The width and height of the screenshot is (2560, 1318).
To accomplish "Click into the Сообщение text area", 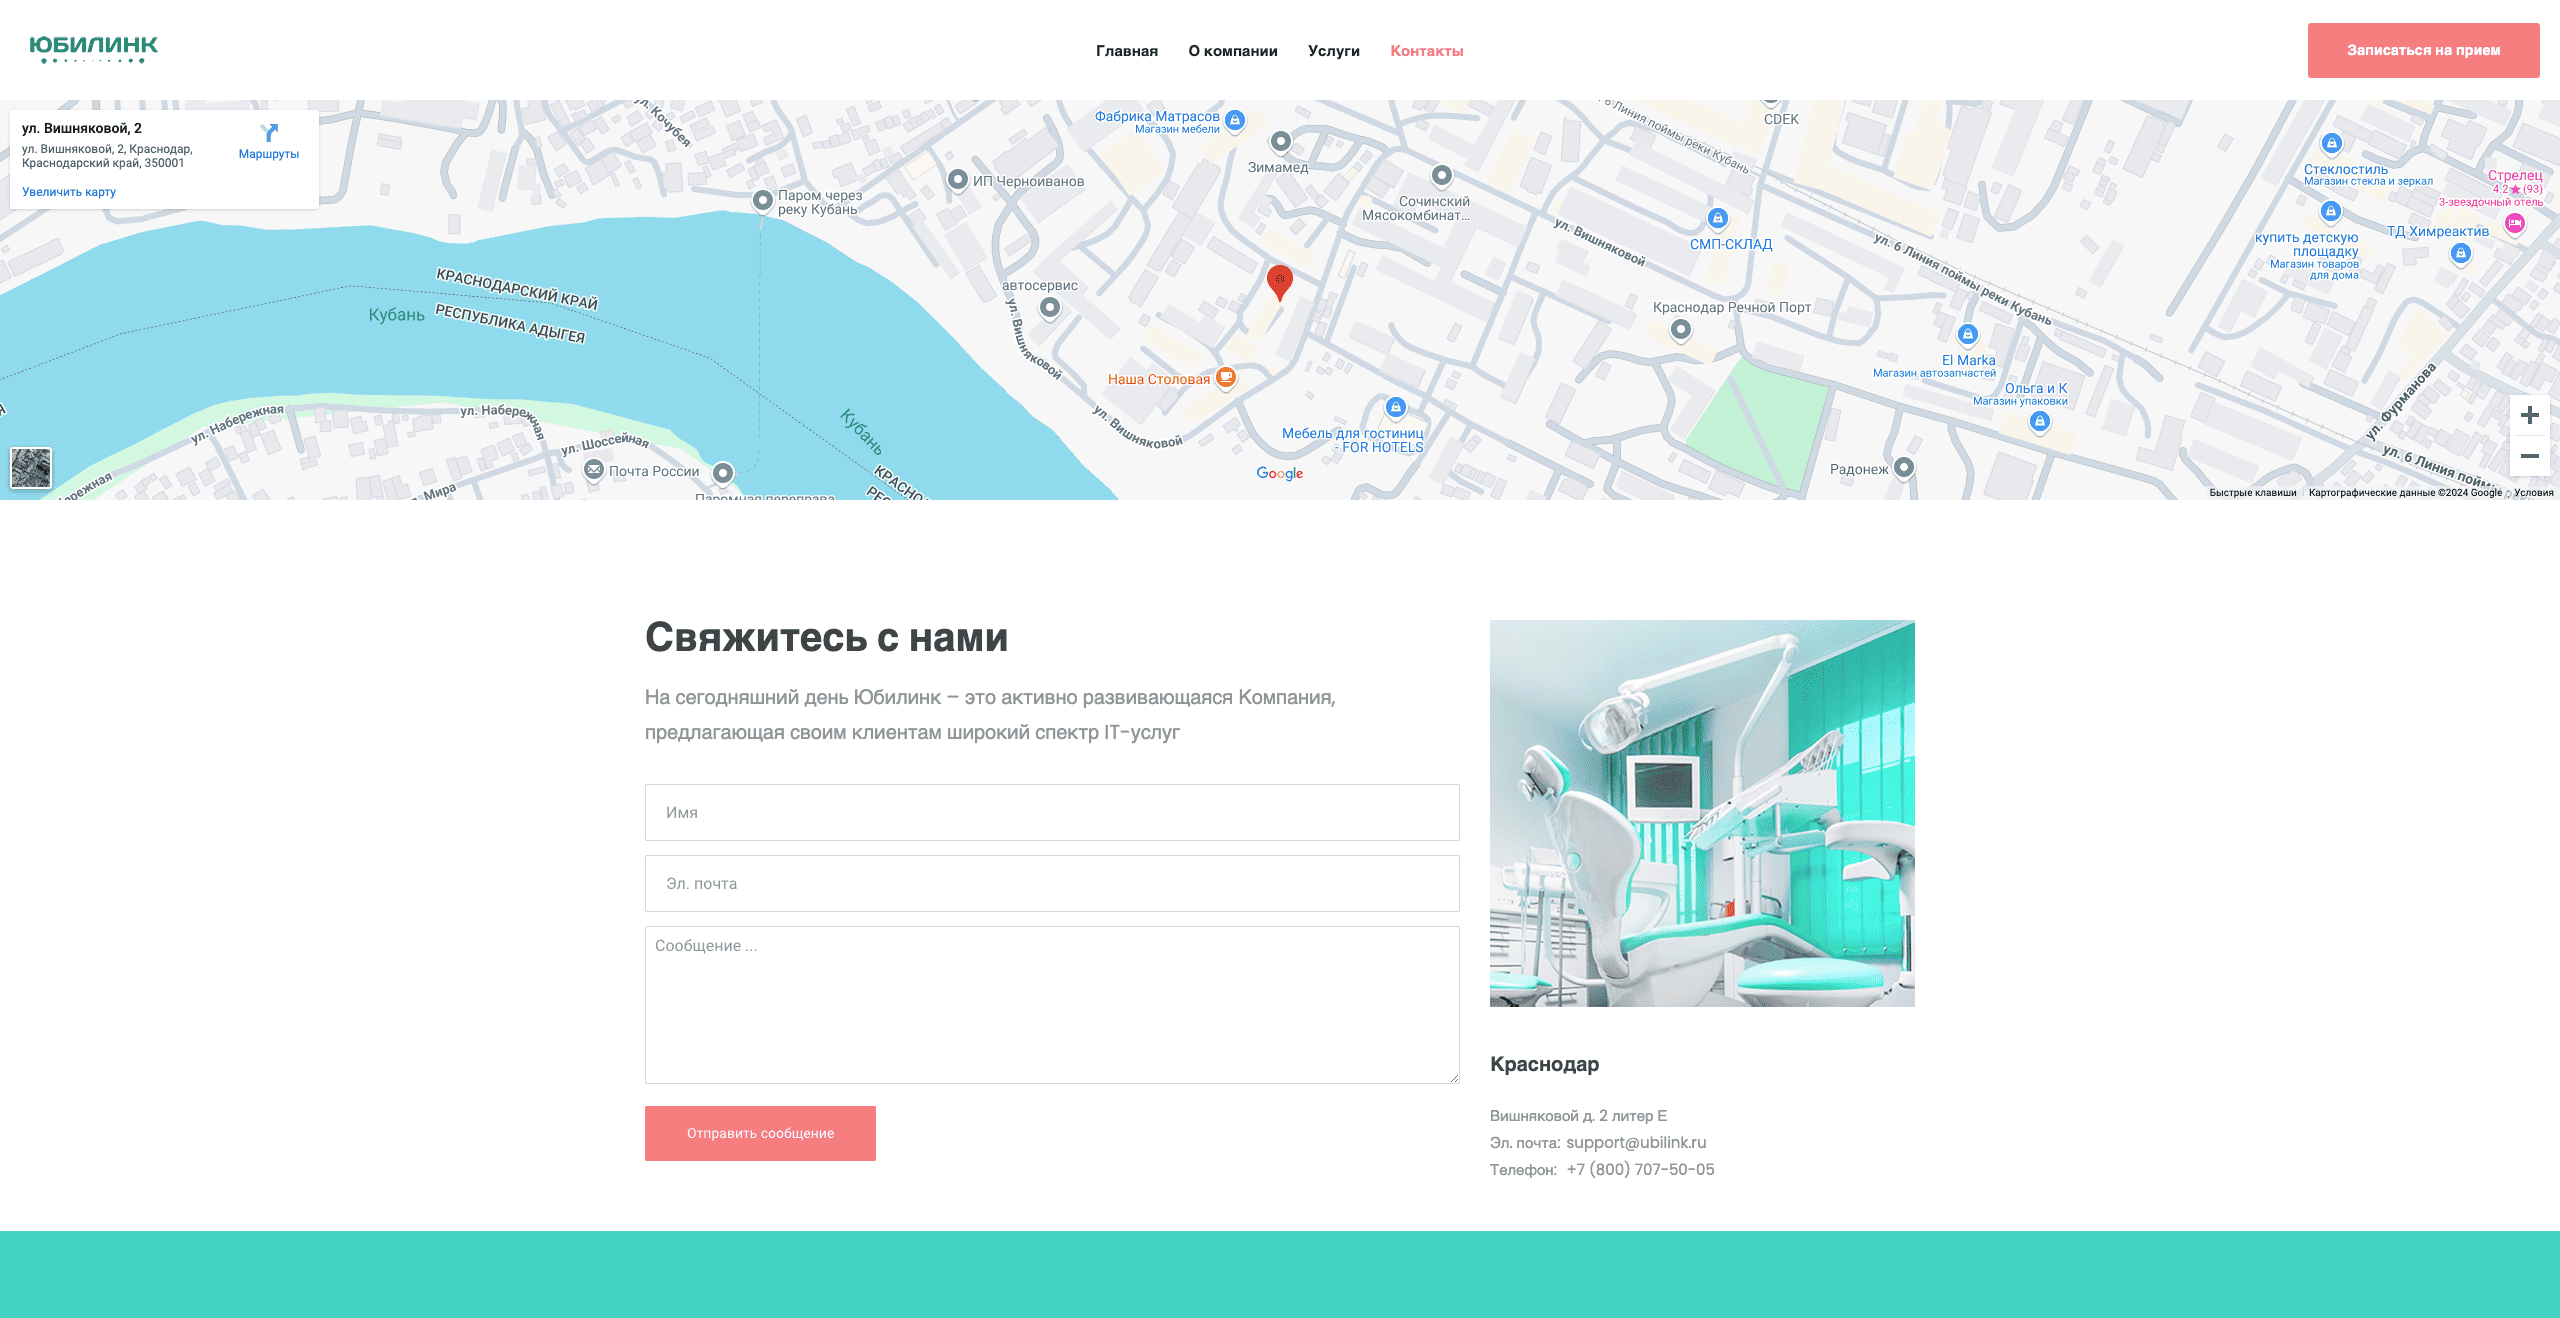I will click(x=1051, y=1004).
